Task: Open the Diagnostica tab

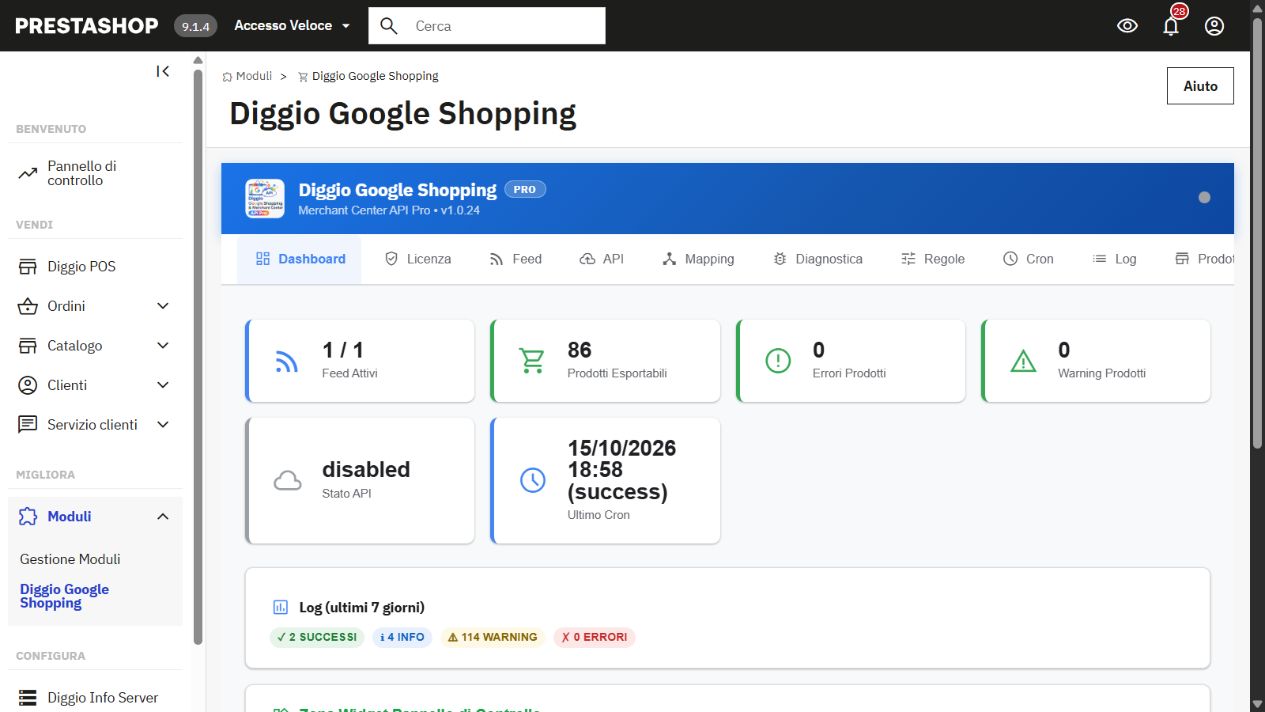Action: [817, 259]
